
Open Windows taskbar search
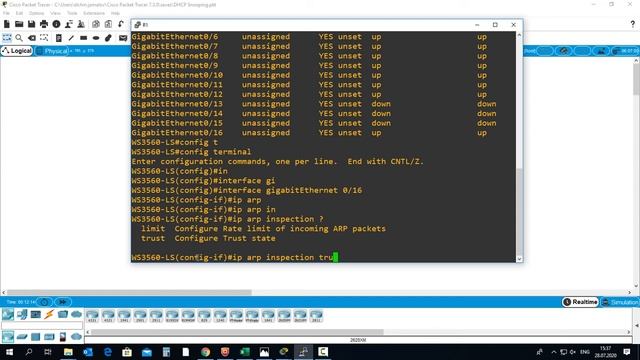click(x=29, y=352)
